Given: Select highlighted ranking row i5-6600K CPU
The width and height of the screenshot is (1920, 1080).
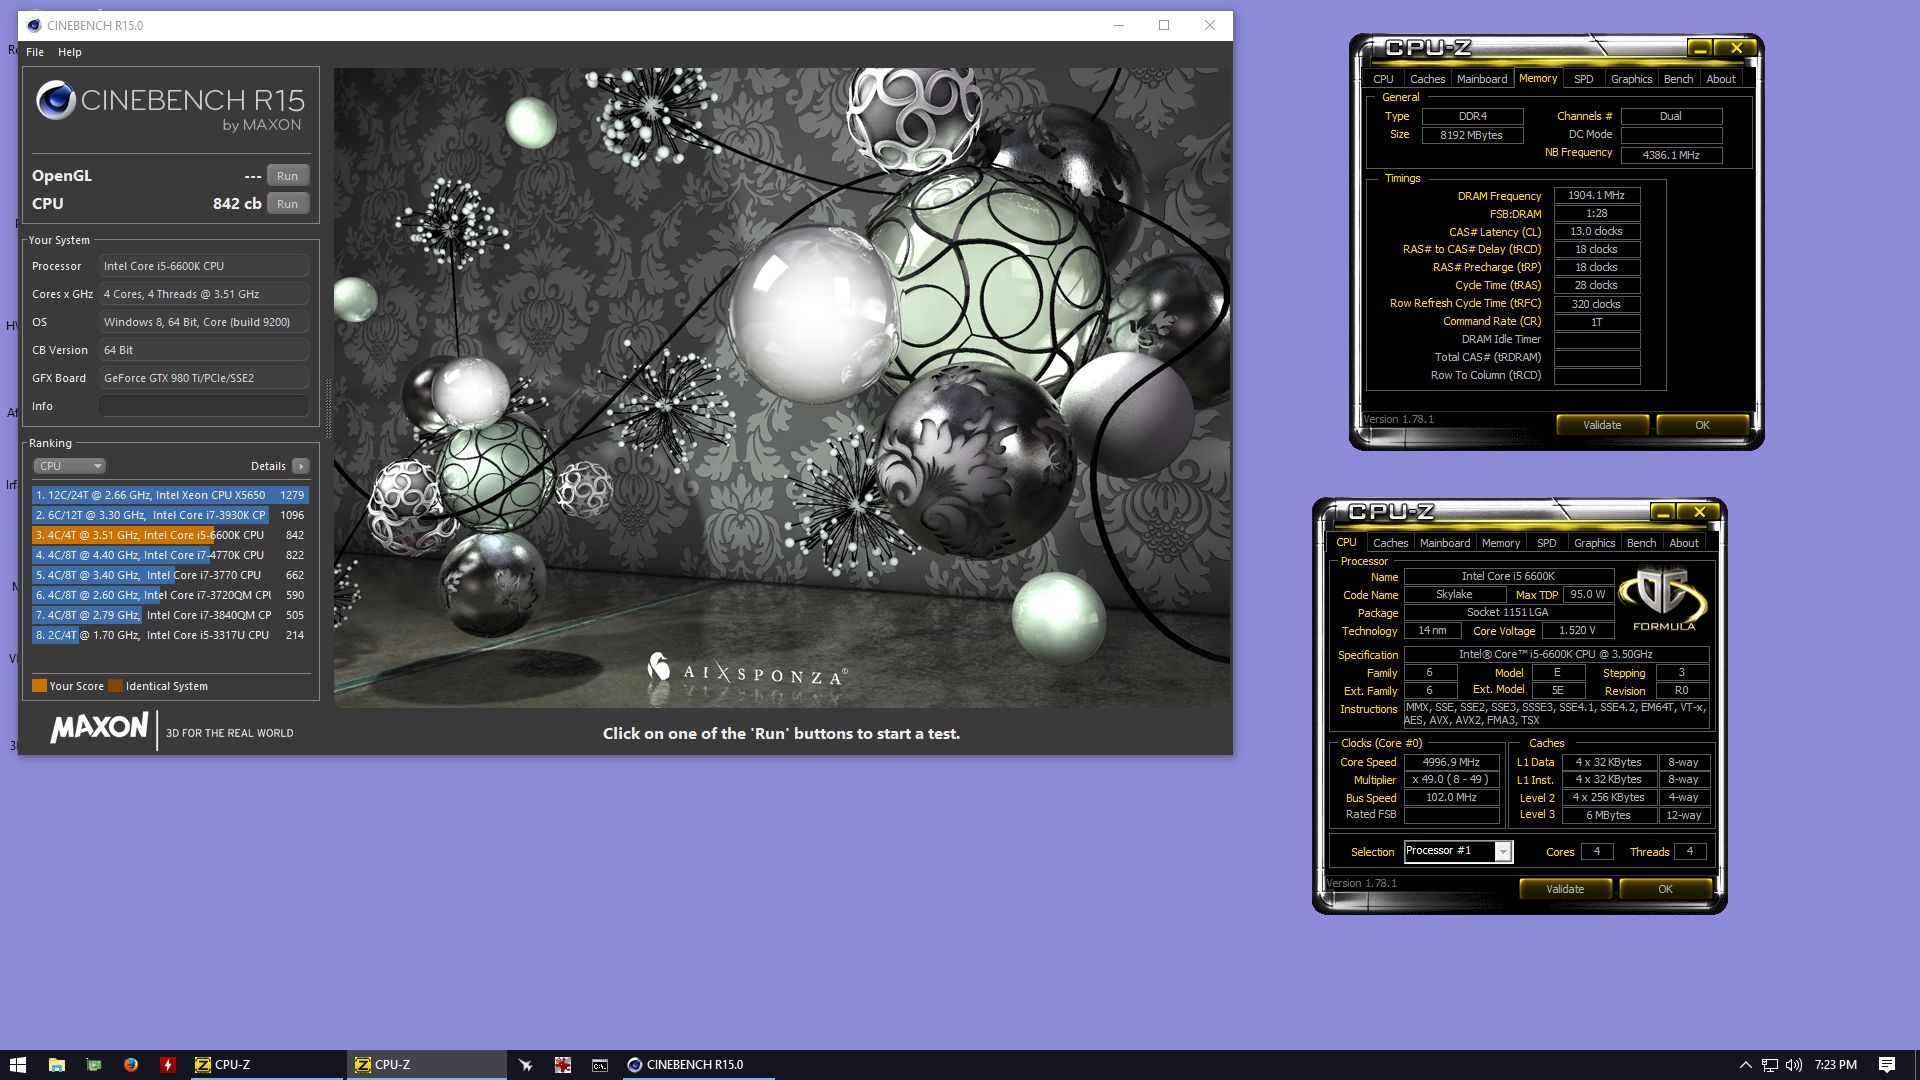Looking at the screenshot, I should 170,535.
